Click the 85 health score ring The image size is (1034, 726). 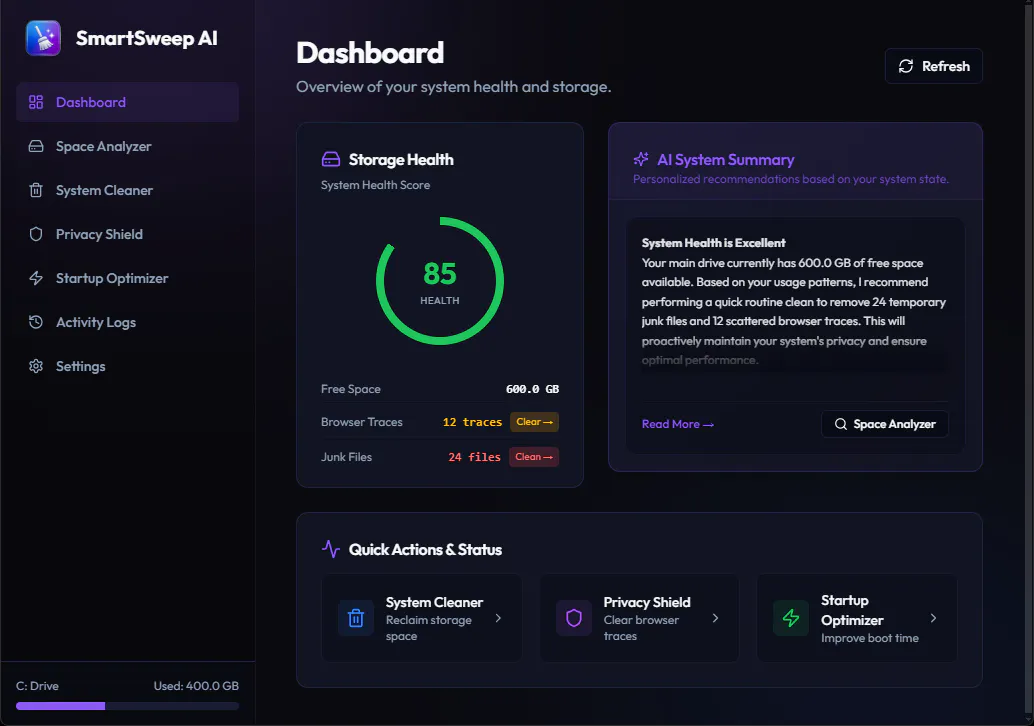point(440,281)
